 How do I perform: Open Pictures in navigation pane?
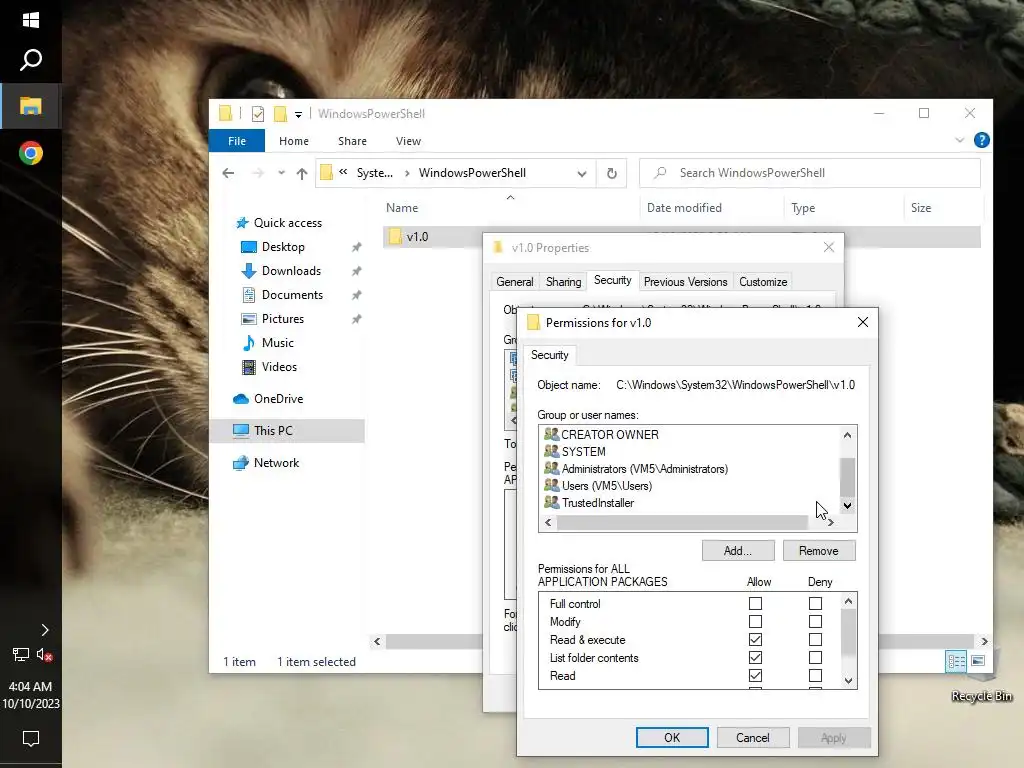283,319
